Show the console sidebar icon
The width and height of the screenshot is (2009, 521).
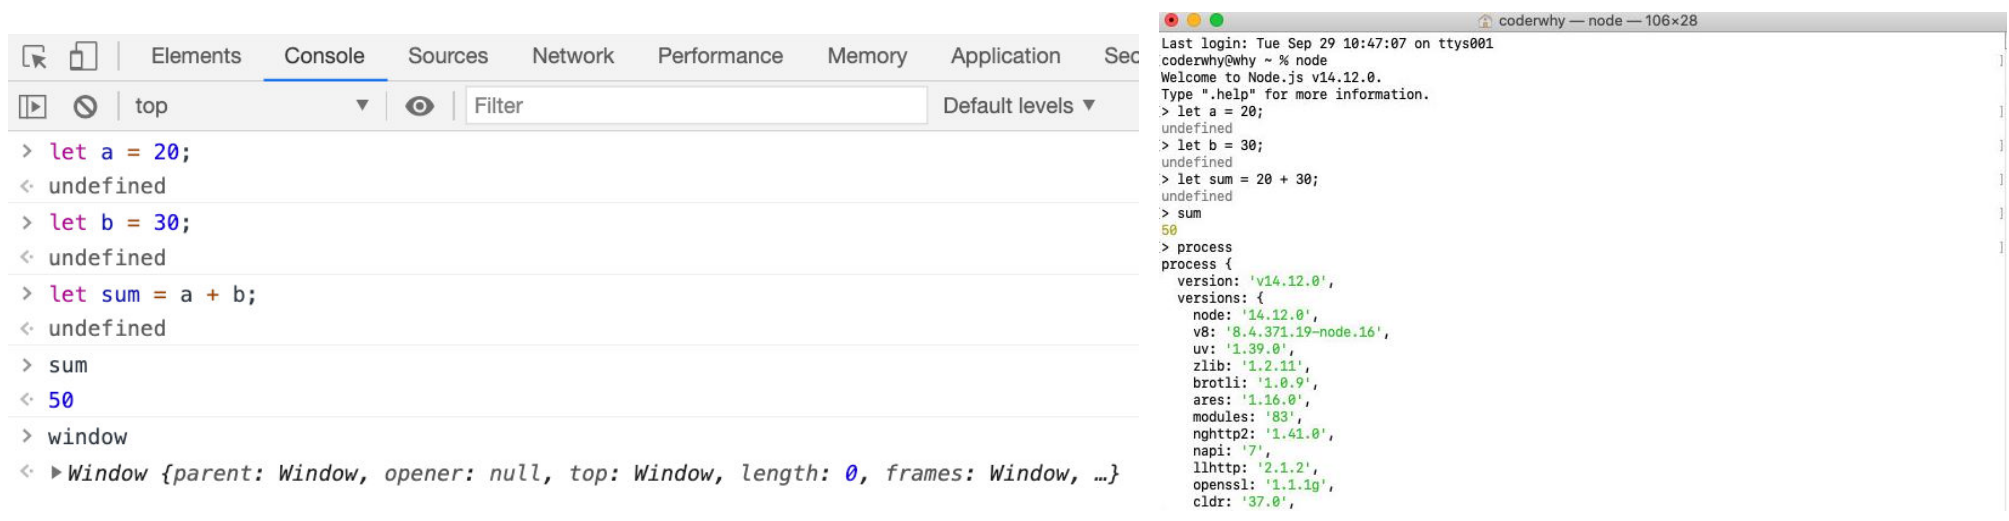click(33, 106)
